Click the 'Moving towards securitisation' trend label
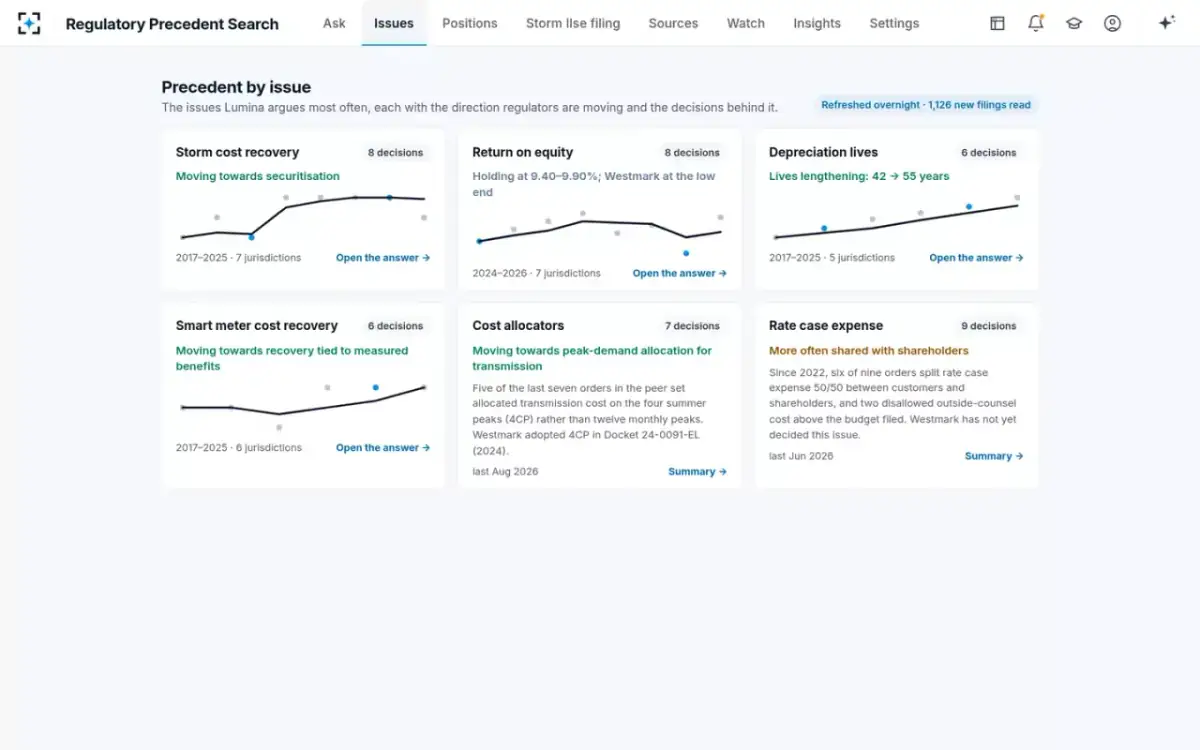The height and width of the screenshot is (750, 1200). [258, 176]
